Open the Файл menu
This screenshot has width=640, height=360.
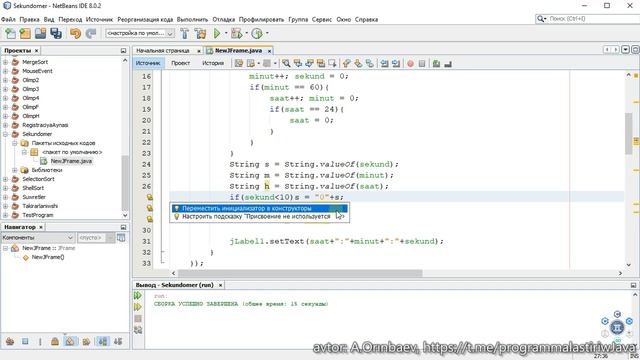[8, 19]
